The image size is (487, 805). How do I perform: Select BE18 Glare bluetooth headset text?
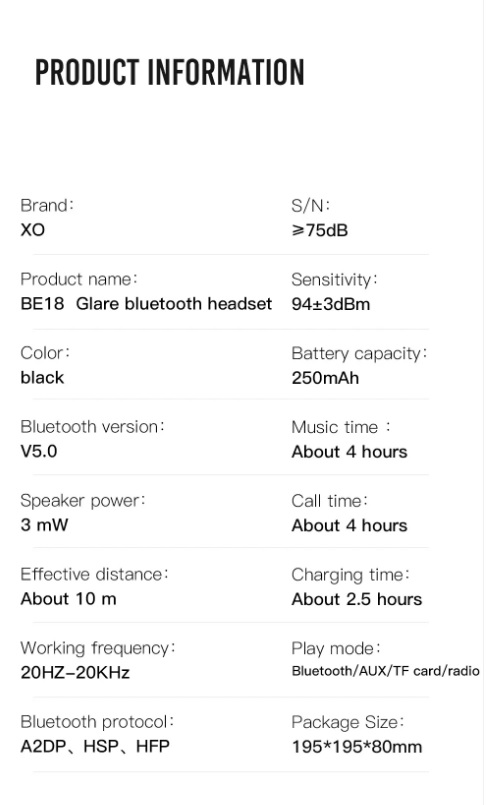coord(146,303)
